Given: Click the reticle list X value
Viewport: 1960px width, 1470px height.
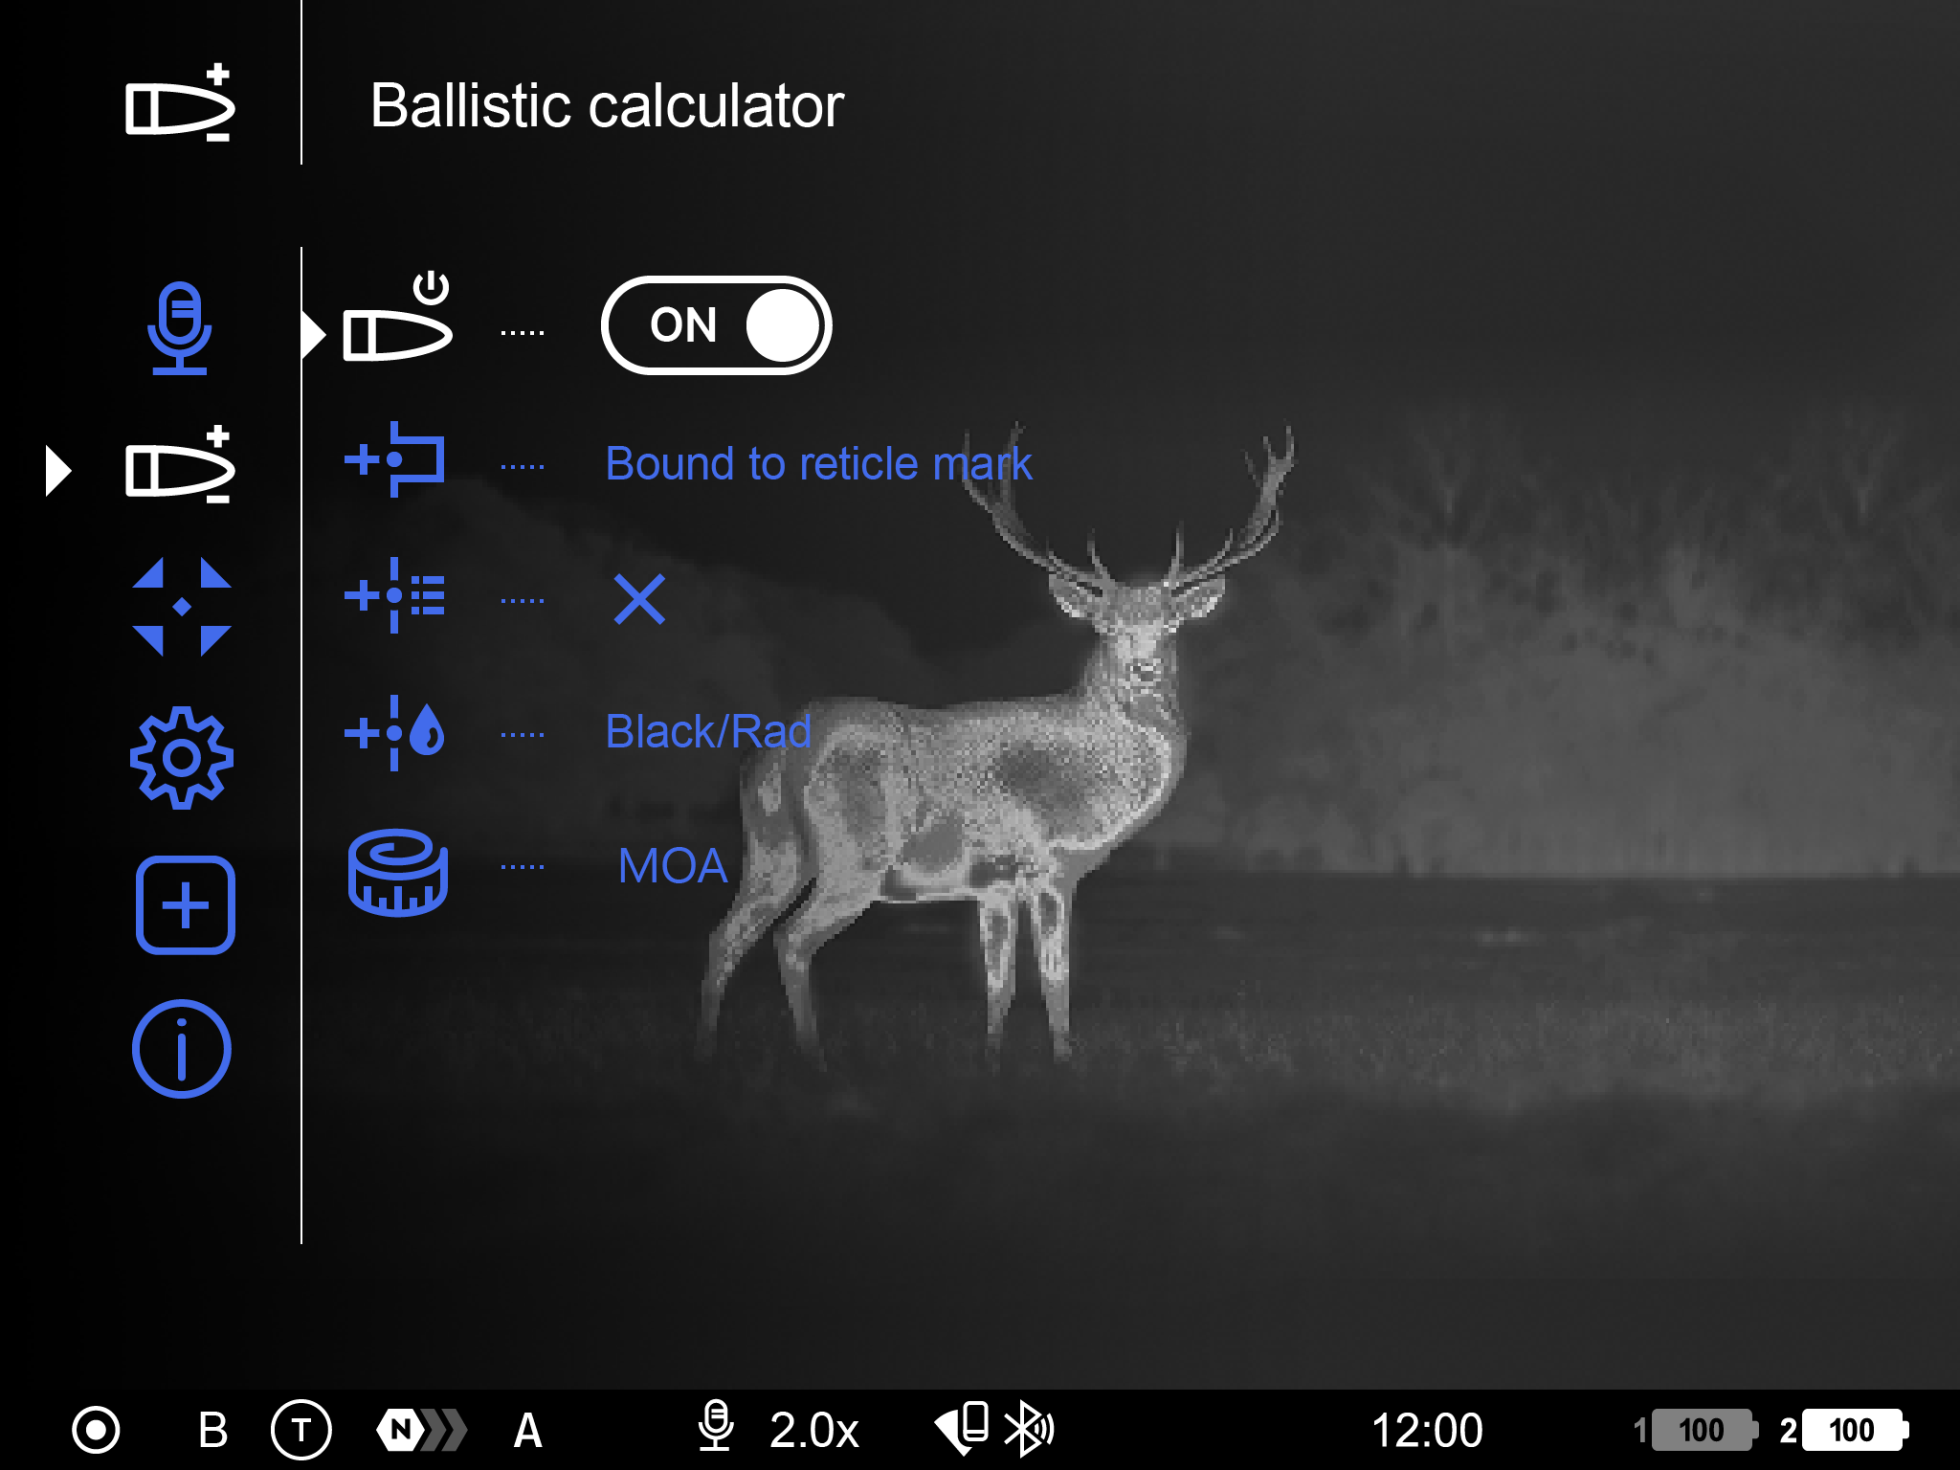Looking at the screenshot, I should click(x=639, y=599).
